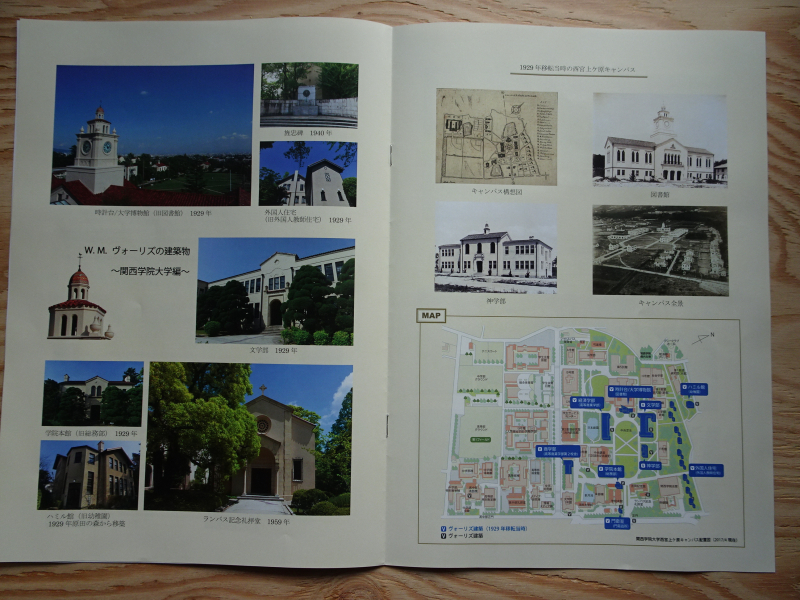Click large blue U-shaped 文学部 building on map

pos(647,424)
